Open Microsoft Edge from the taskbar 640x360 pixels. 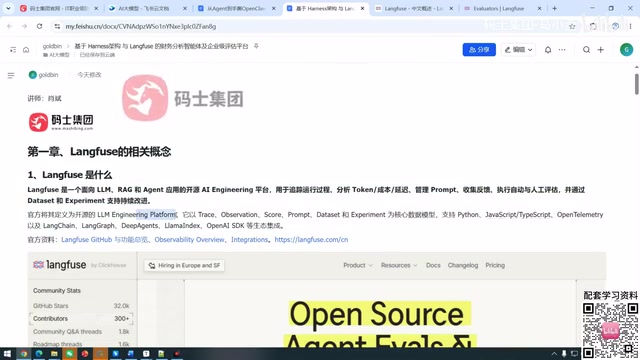pos(39,353)
